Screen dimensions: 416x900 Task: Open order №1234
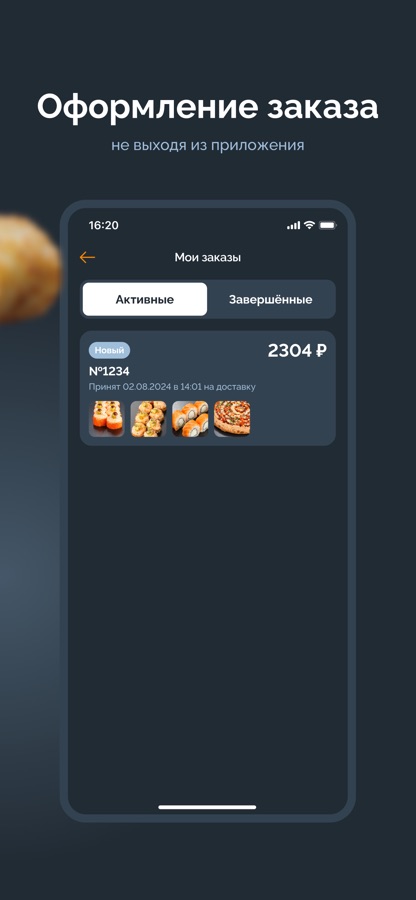[208, 388]
